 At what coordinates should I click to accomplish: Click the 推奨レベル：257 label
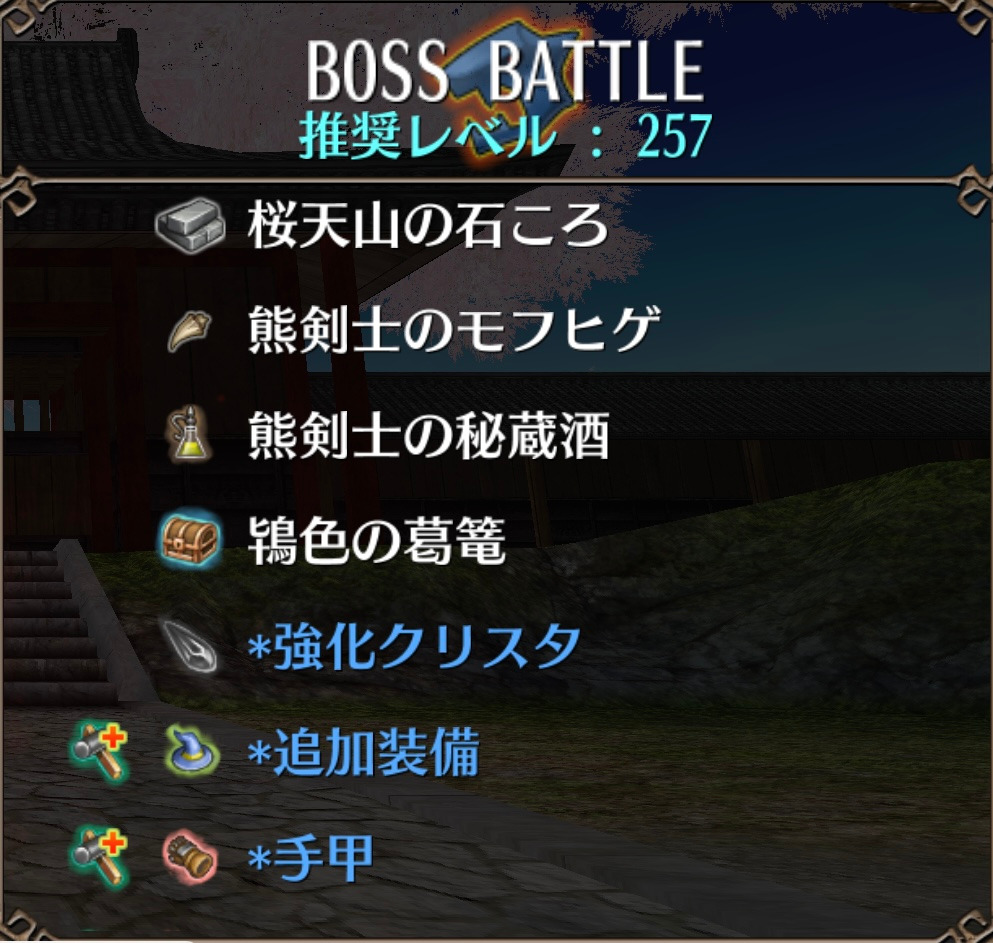(505, 136)
